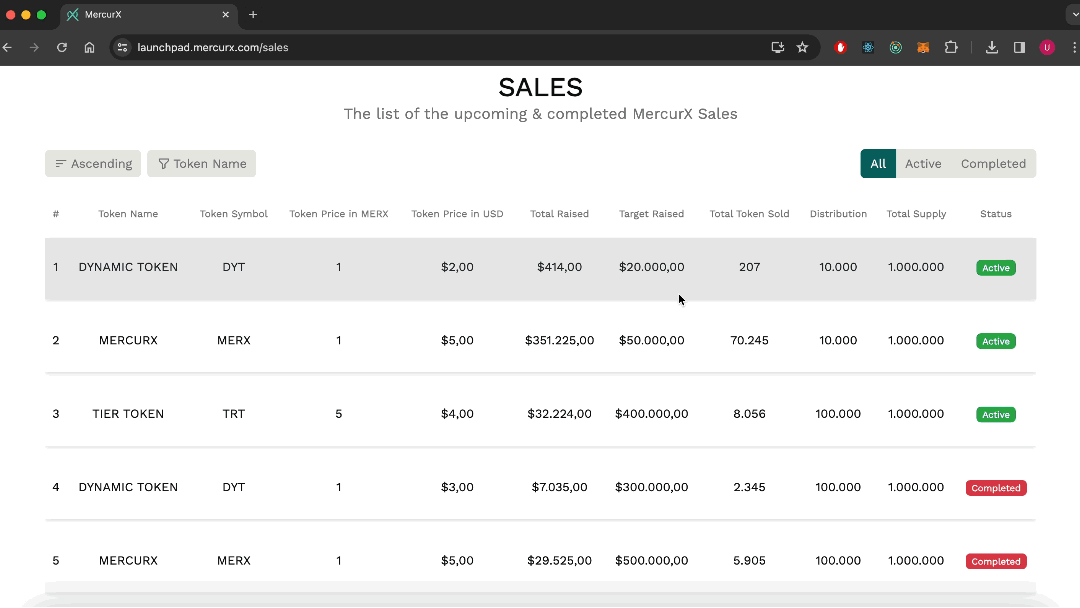This screenshot has height=608, width=1080.
Task: Click the 8.056 tokens sold value
Action: (x=749, y=414)
